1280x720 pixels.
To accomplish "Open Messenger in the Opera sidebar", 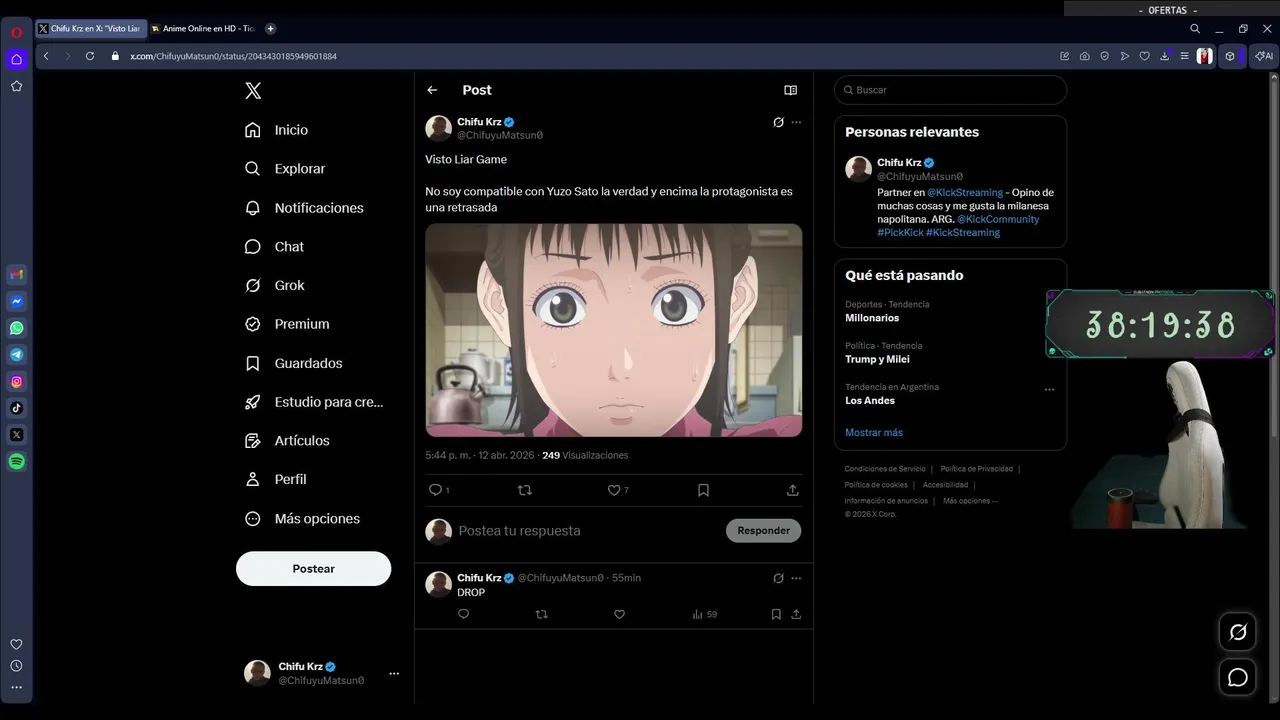I will pyautogui.click(x=17, y=301).
